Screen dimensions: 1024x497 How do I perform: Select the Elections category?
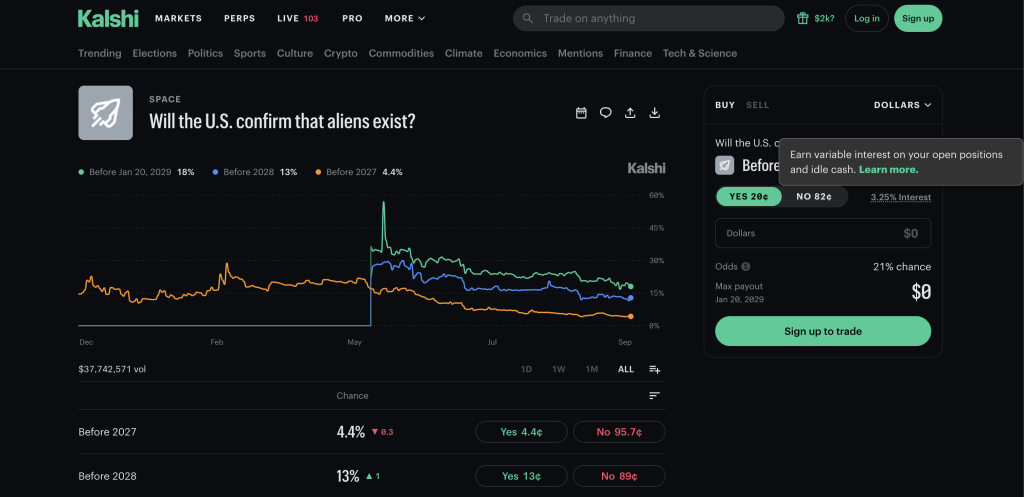point(155,54)
